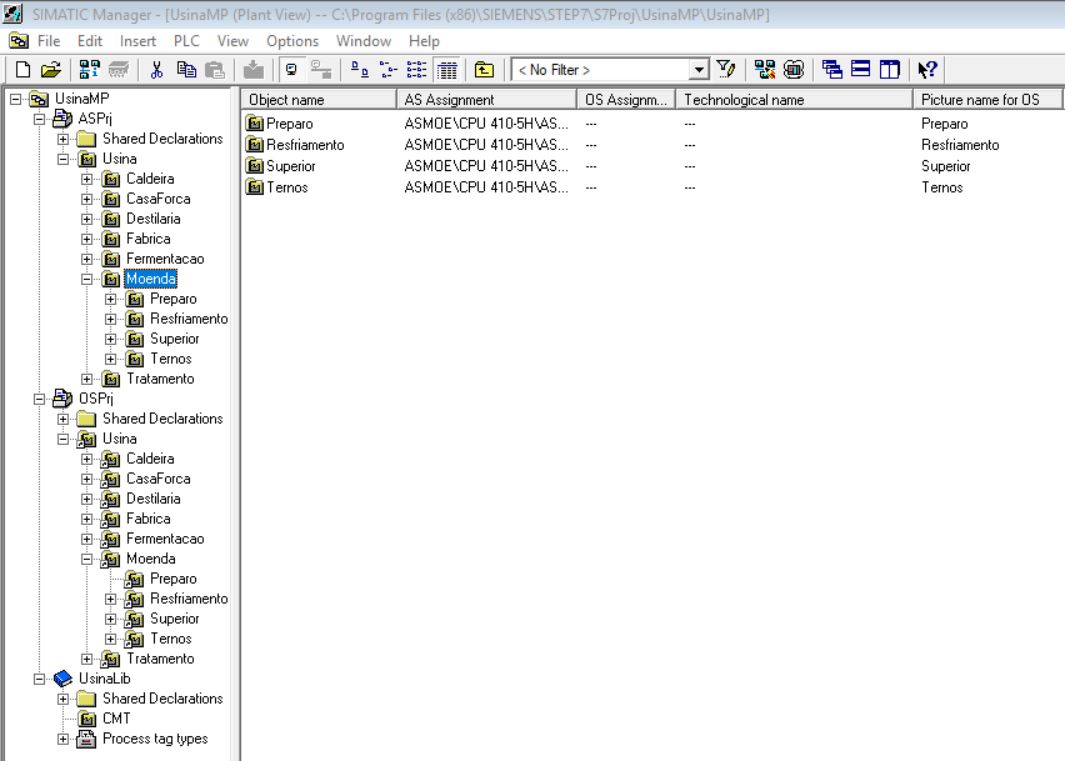Sort by AS Assignment column header
This screenshot has width=1065, height=761.
pos(486,99)
